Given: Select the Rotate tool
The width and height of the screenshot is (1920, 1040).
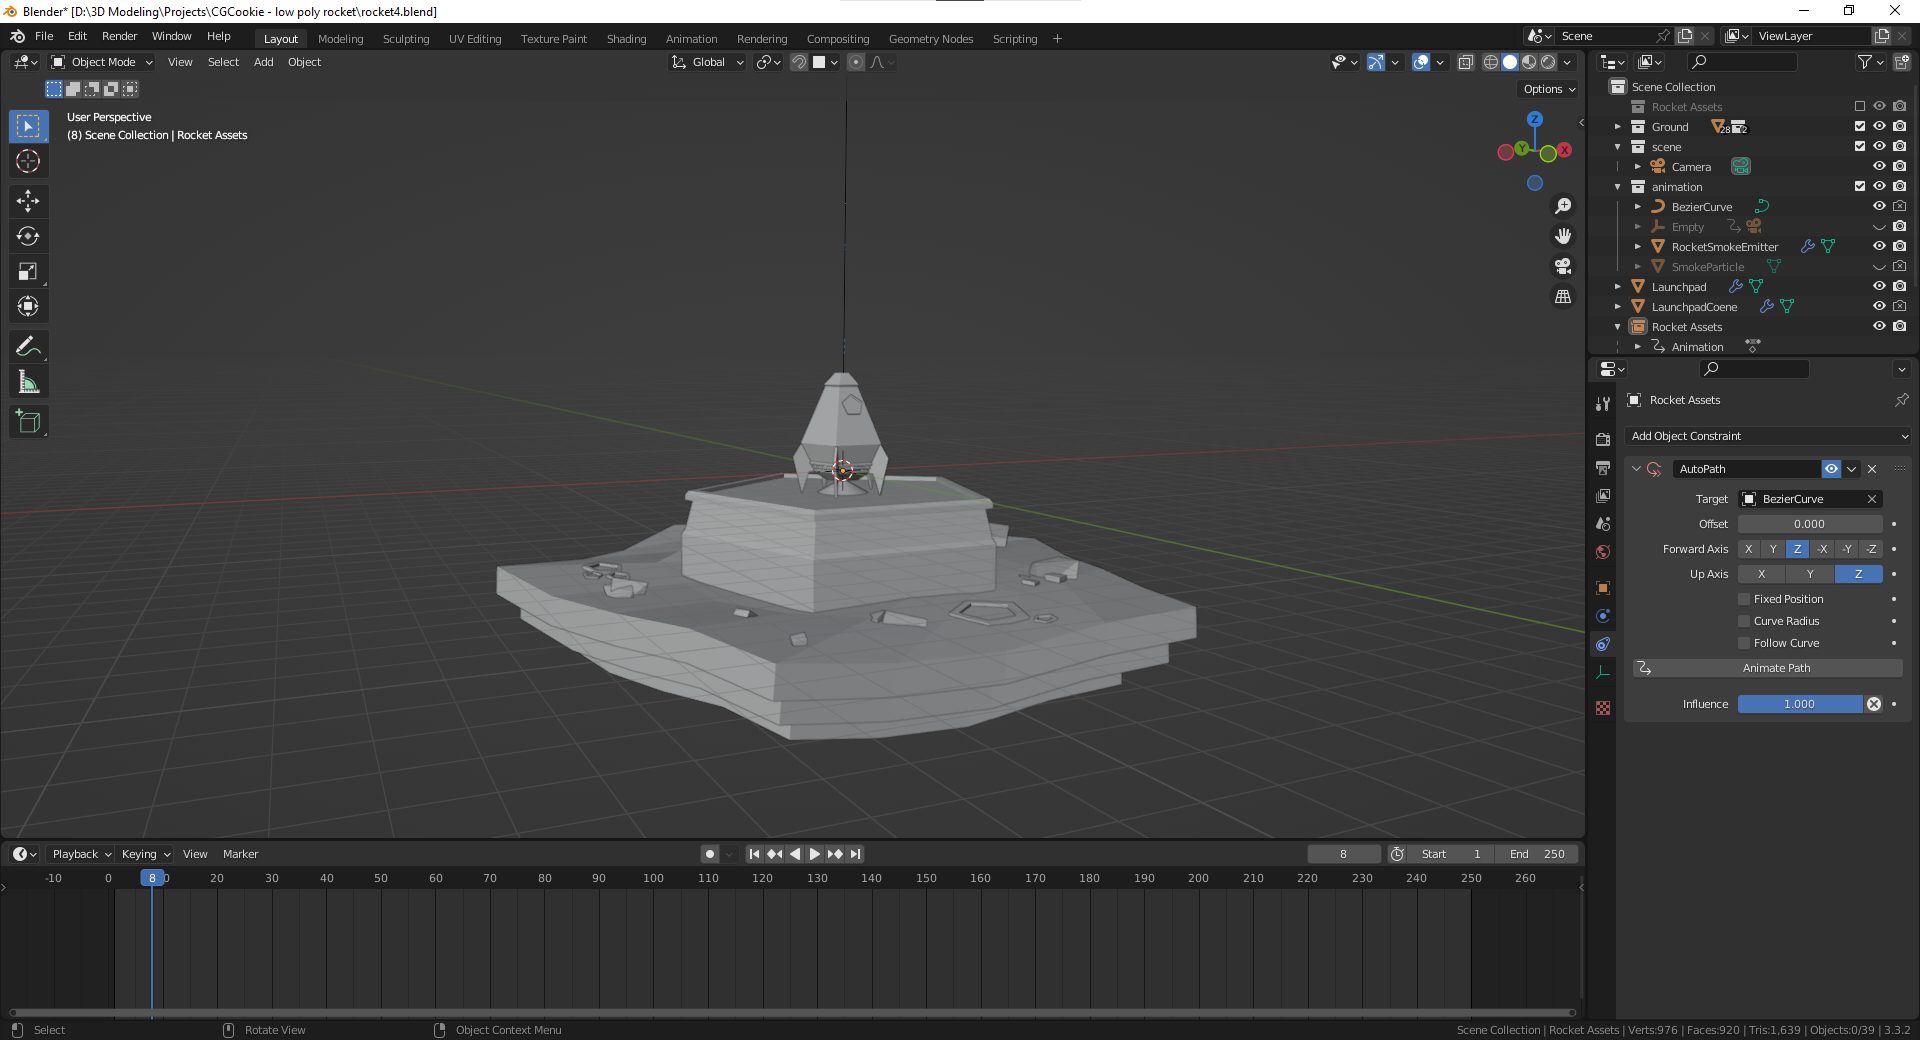Looking at the screenshot, I should pyautogui.click(x=28, y=237).
